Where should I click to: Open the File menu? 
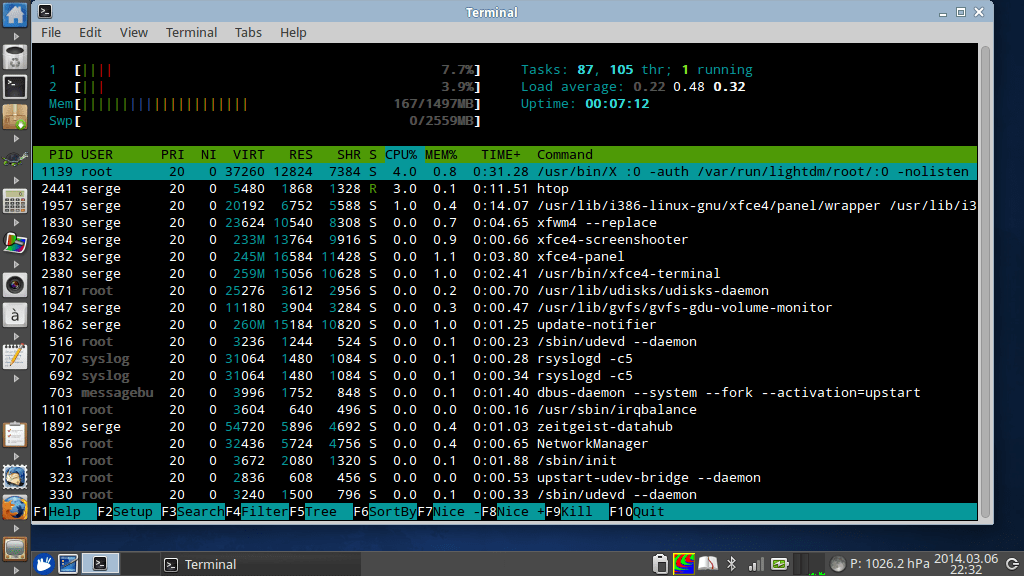51,33
